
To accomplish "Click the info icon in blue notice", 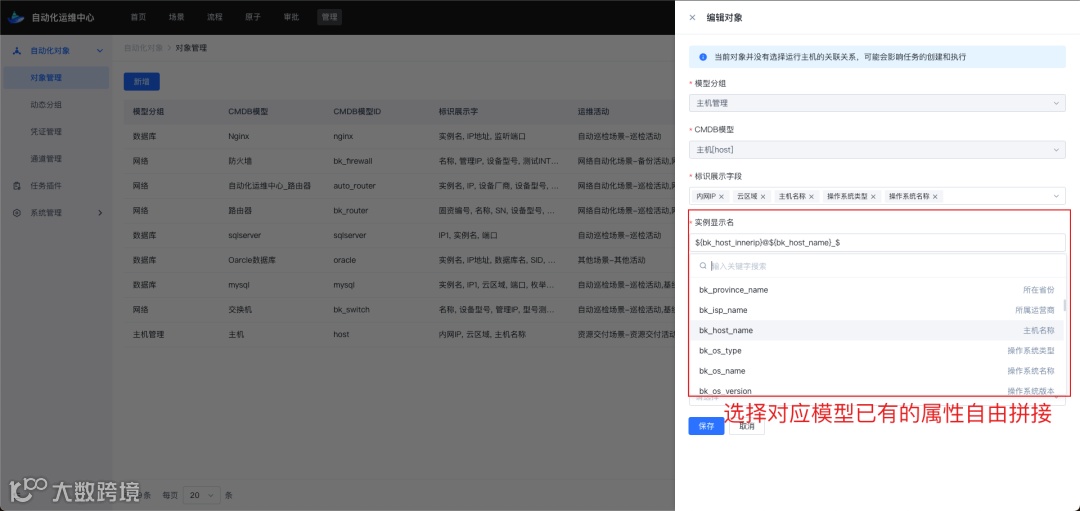I will tap(703, 57).
